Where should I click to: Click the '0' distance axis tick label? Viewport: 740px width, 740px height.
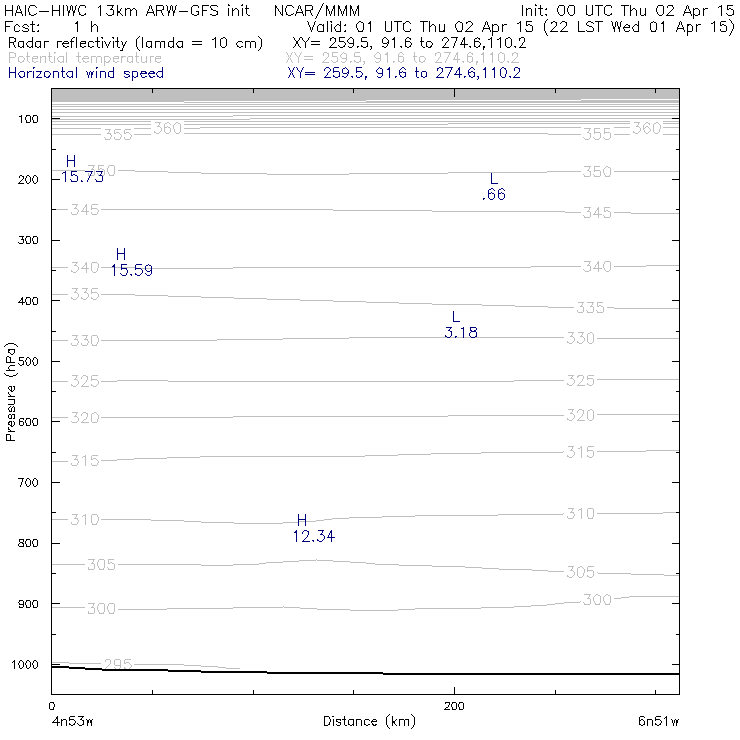52,706
